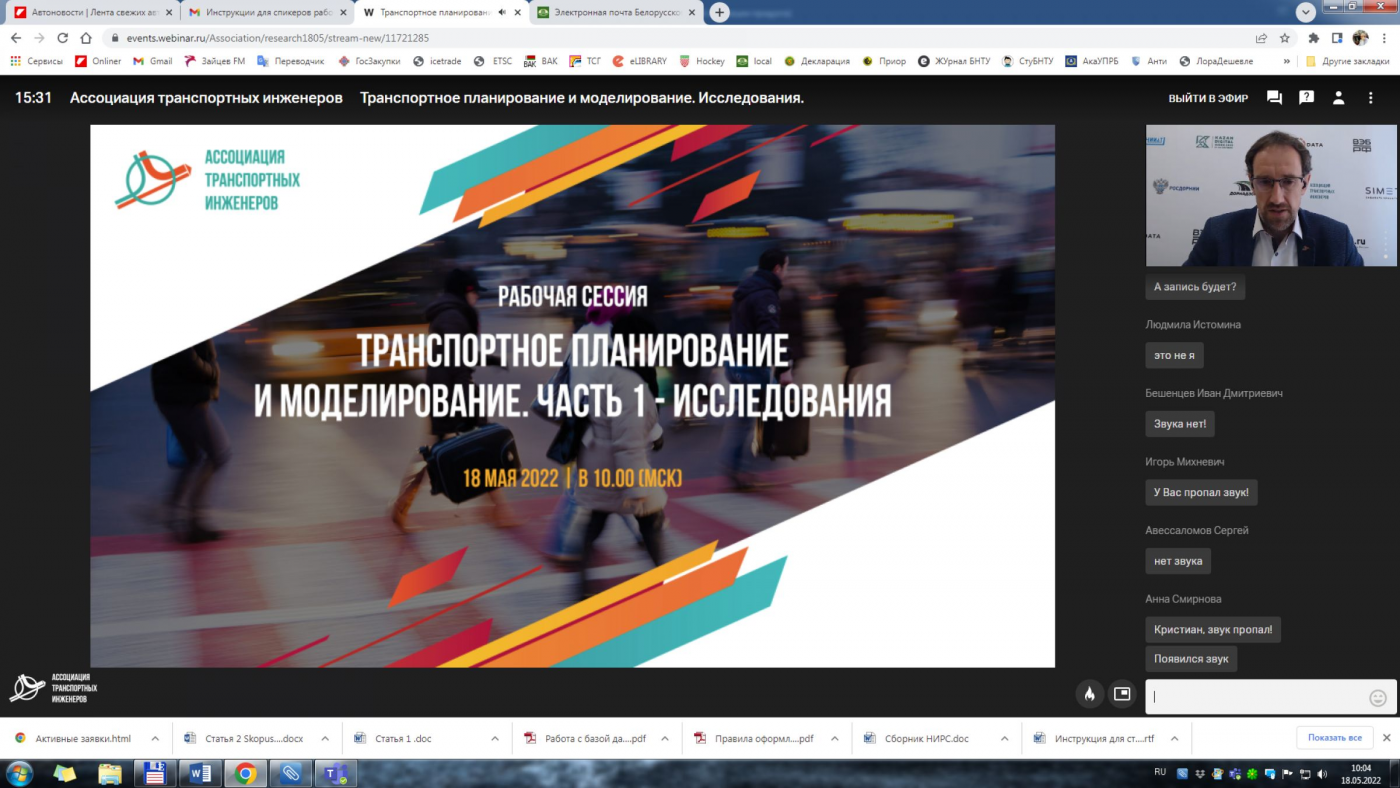Click chat author name Игорь Михневич
Viewport: 1400px width, 788px height.
tap(1185, 462)
